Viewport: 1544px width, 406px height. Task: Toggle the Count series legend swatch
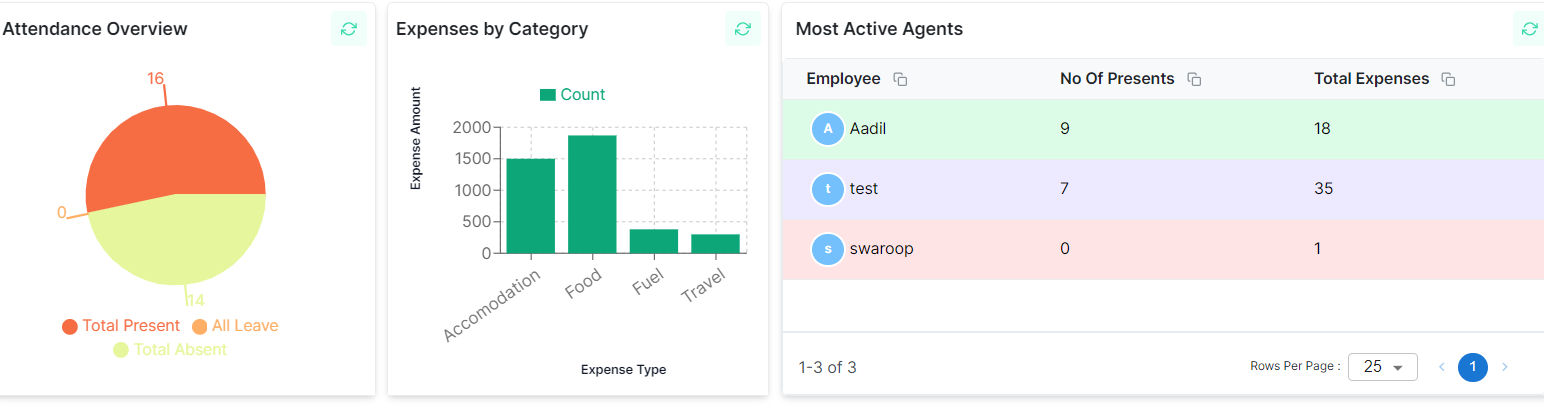point(548,95)
